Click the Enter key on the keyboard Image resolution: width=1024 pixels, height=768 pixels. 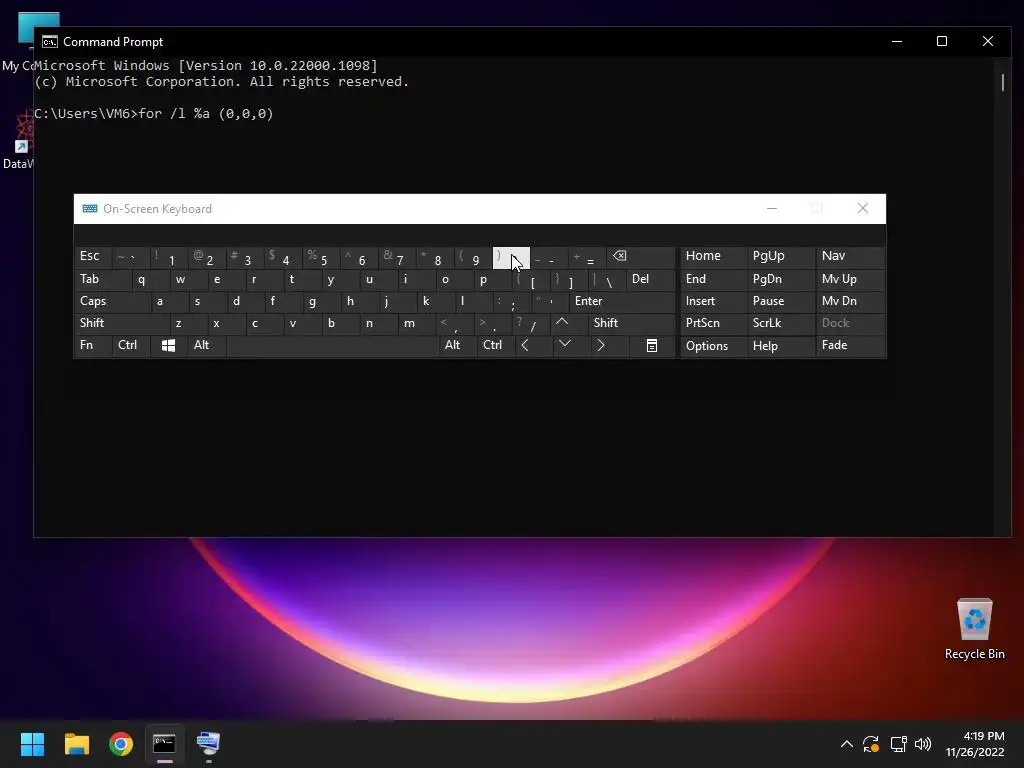tap(622, 301)
